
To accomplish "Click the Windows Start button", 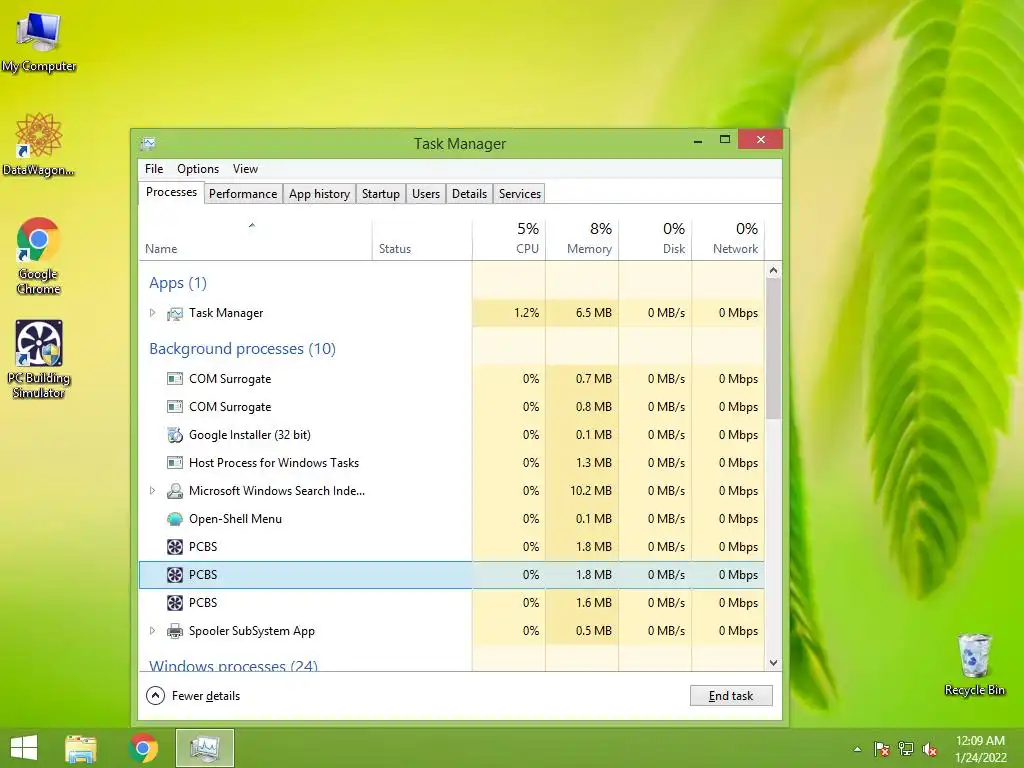I will pos(24,748).
